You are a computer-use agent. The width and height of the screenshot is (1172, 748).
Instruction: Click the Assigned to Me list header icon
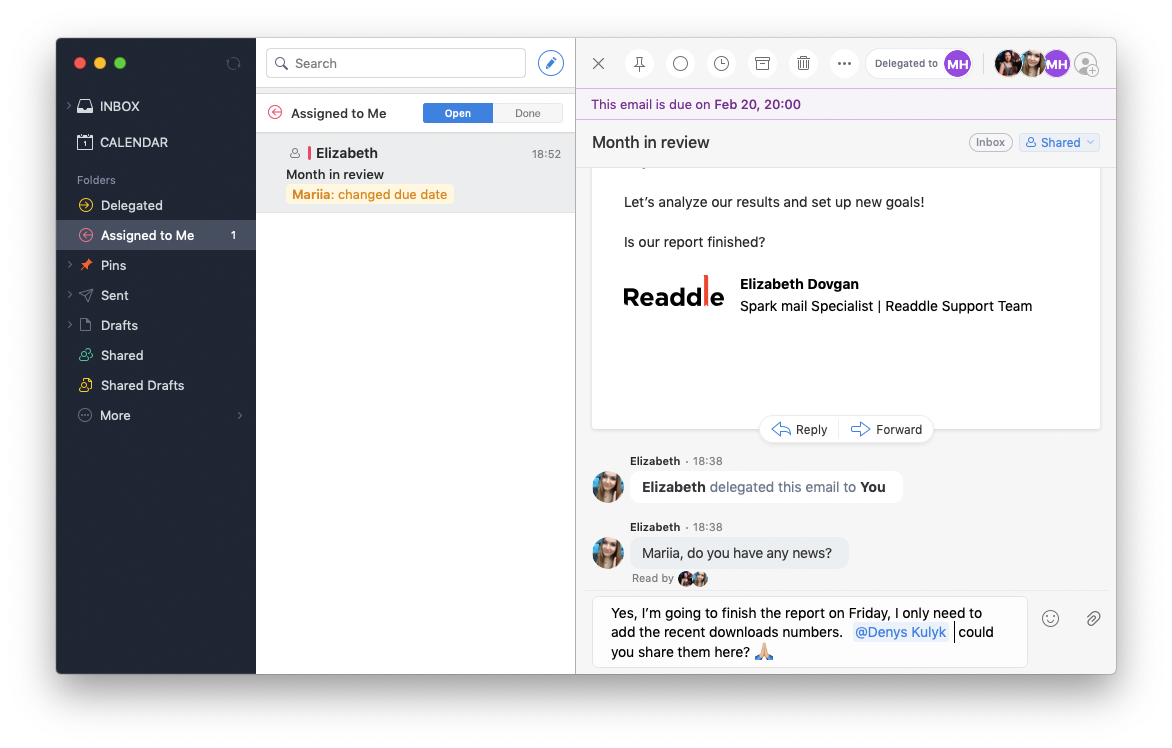(x=276, y=113)
